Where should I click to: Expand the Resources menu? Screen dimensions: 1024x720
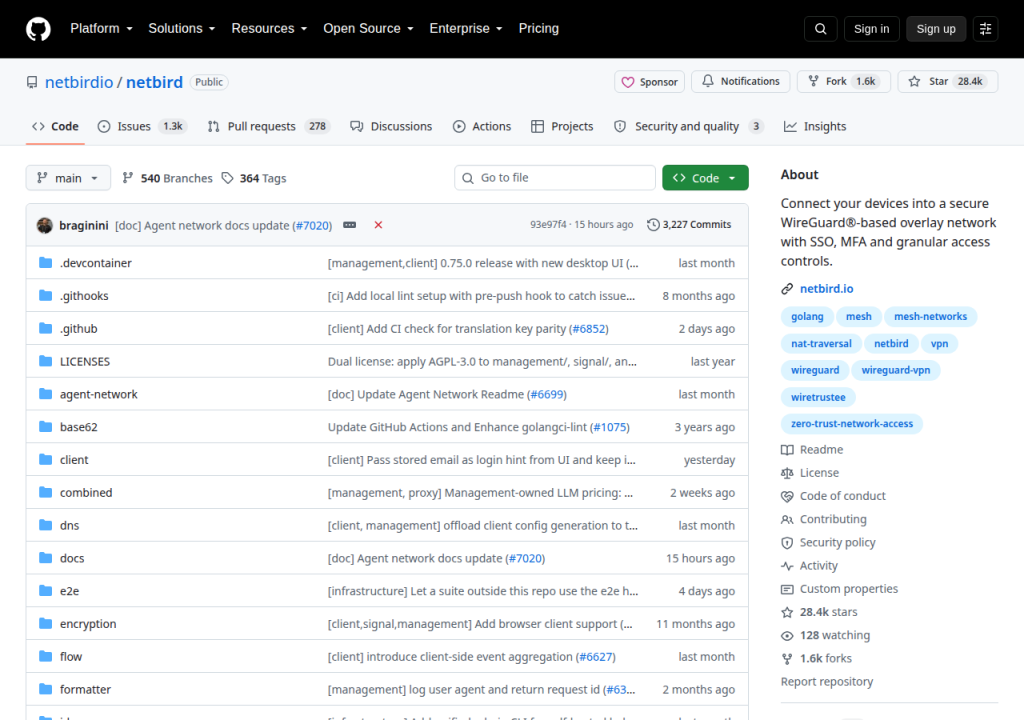[269, 29]
